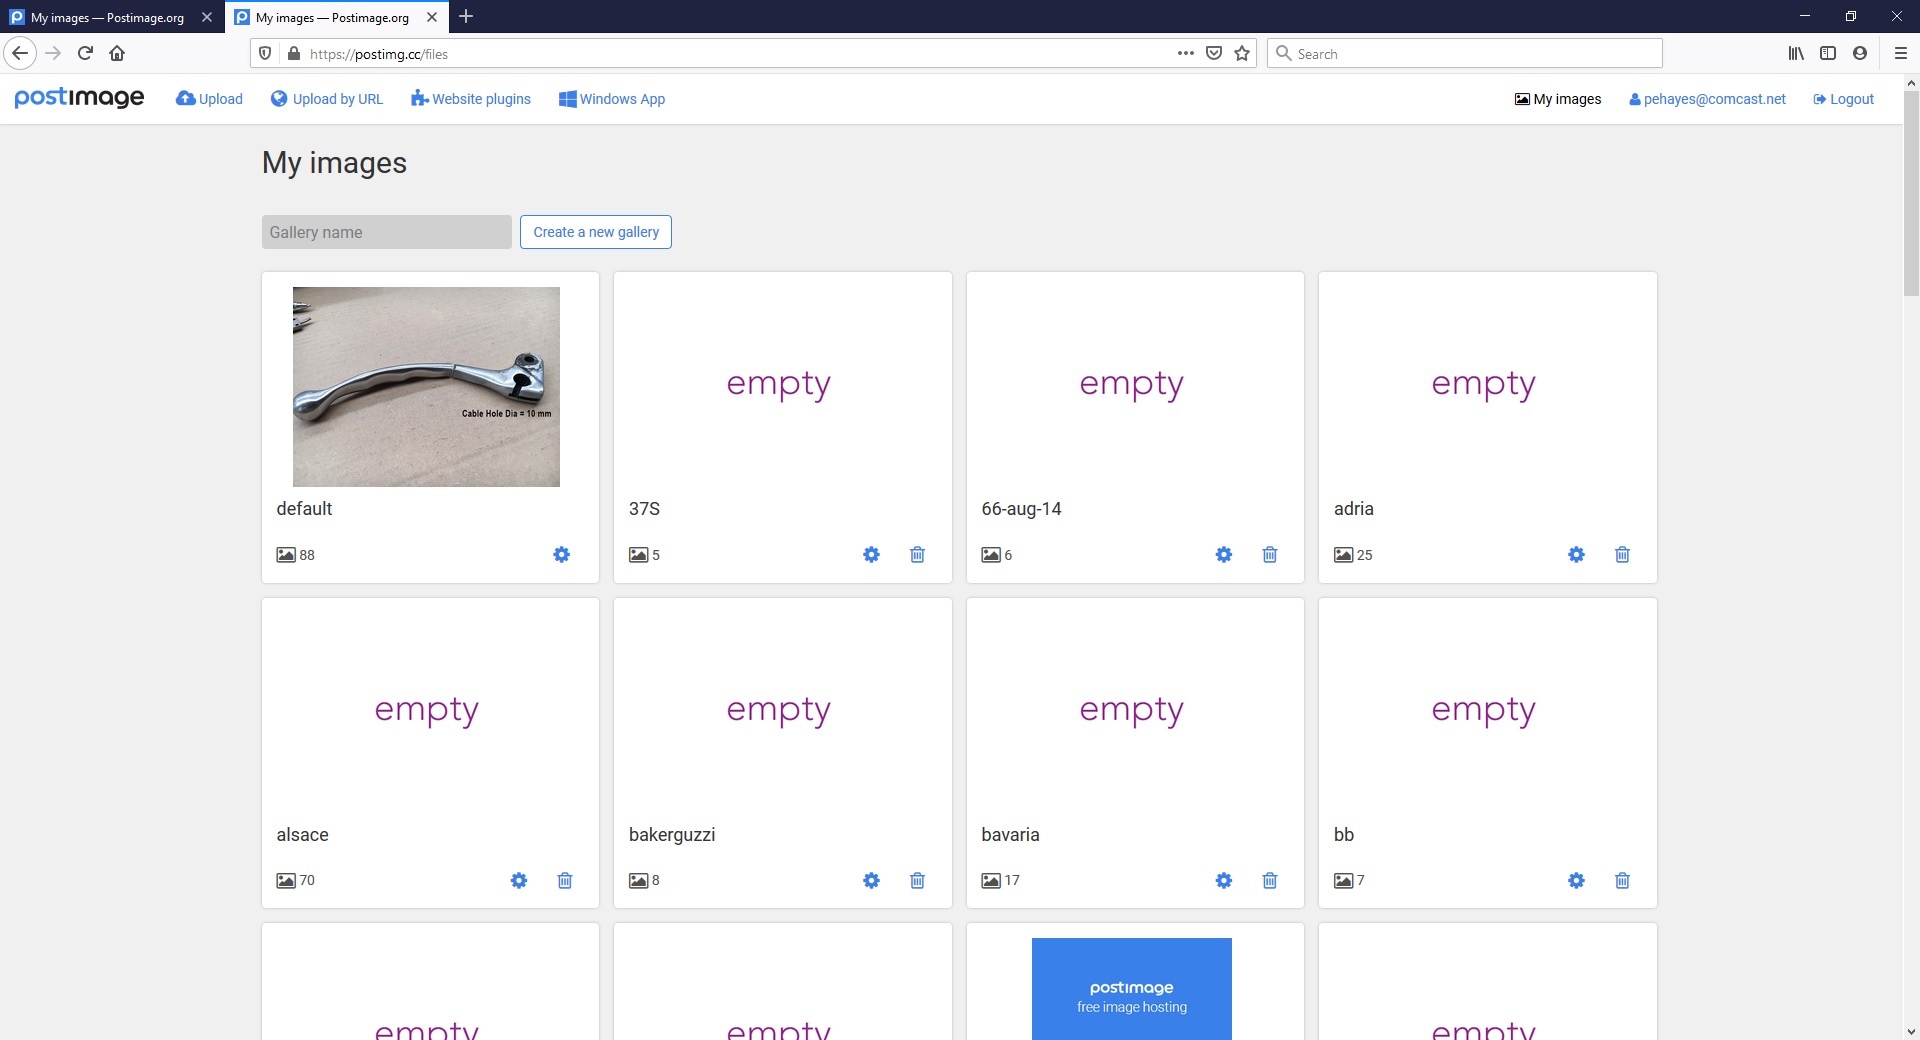The height and width of the screenshot is (1040, 1920).
Task: Go to the browser home page
Action: [x=117, y=53]
